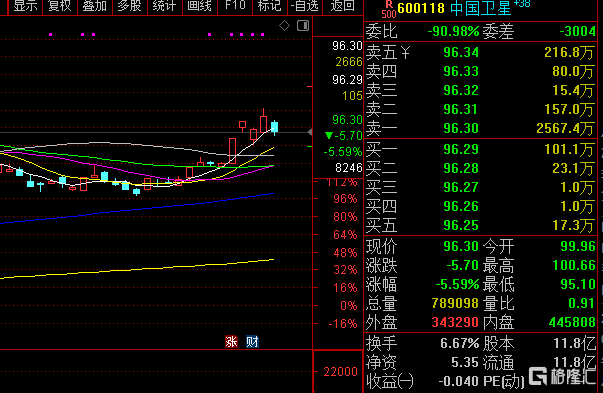Click the 96% scale label on axis
Screen dimensions: 603x393
(345, 199)
